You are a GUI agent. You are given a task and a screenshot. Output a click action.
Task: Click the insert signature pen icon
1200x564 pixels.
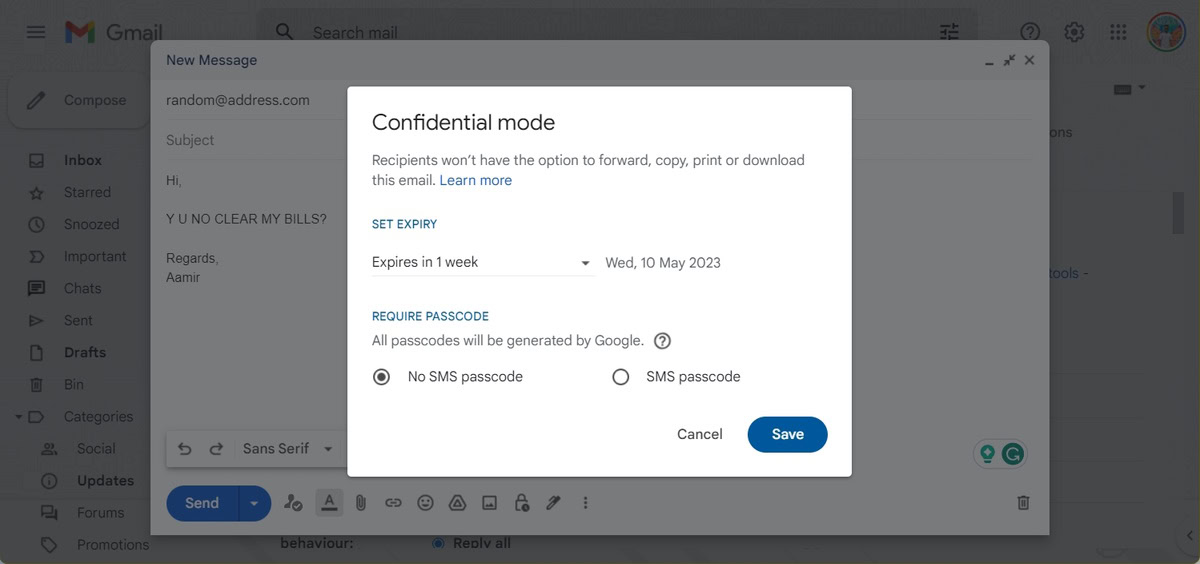(553, 503)
